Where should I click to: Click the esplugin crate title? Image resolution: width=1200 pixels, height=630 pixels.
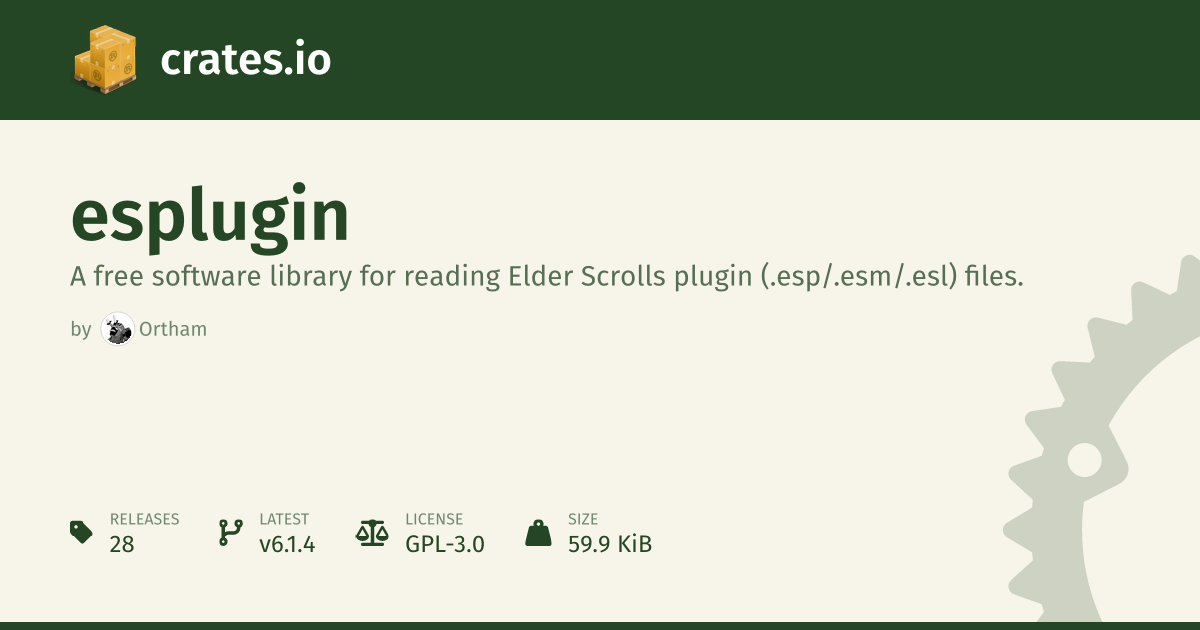tap(210, 215)
